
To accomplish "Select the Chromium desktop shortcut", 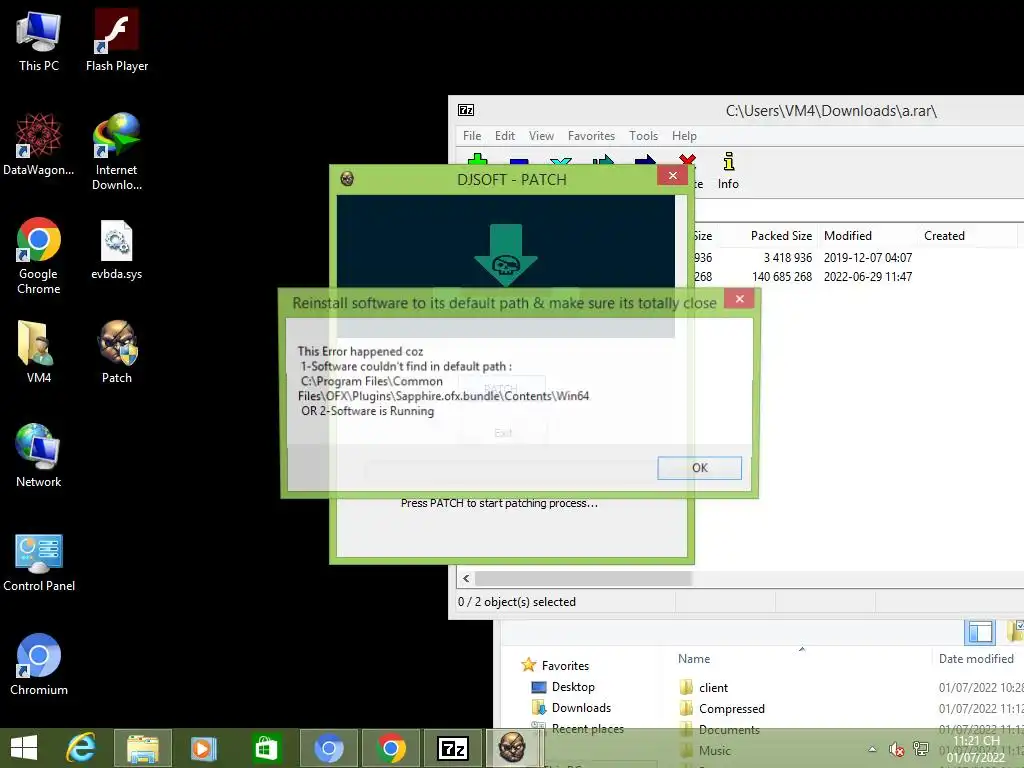I will tap(39, 664).
